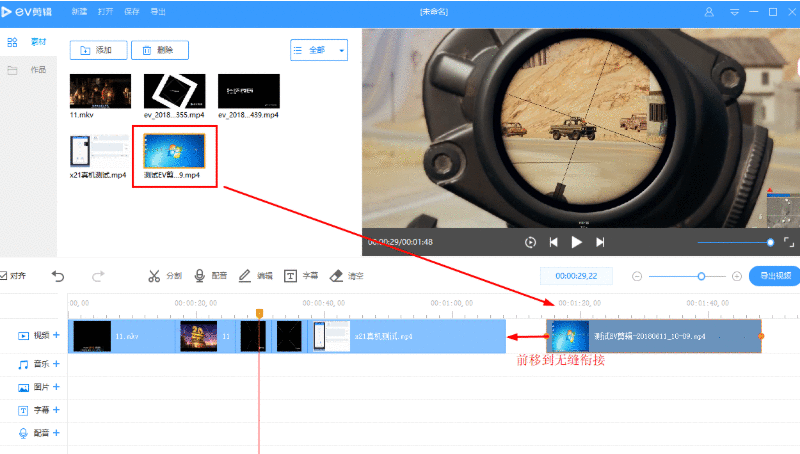800x454 pixels.
Task: Undo the last action
Action: (x=58, y=276)
